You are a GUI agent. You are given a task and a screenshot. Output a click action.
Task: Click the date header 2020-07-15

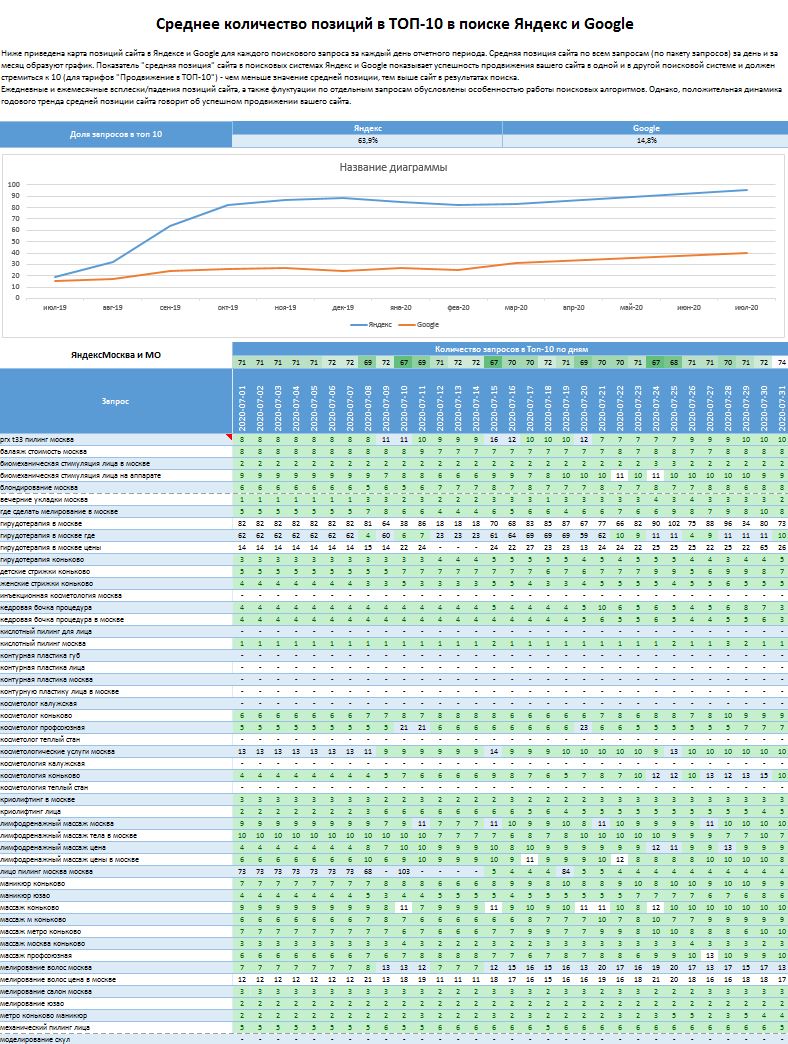[x=494, y=401]
